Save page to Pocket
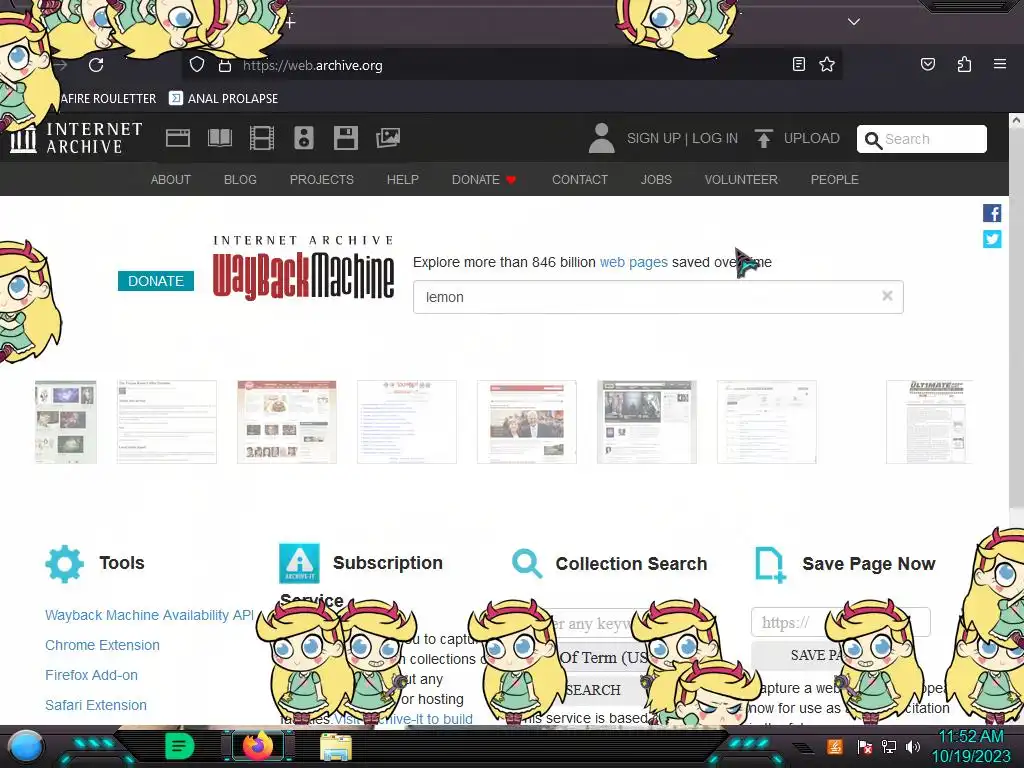This screenshot has width=1024, height=768. (x=928, y=64)
